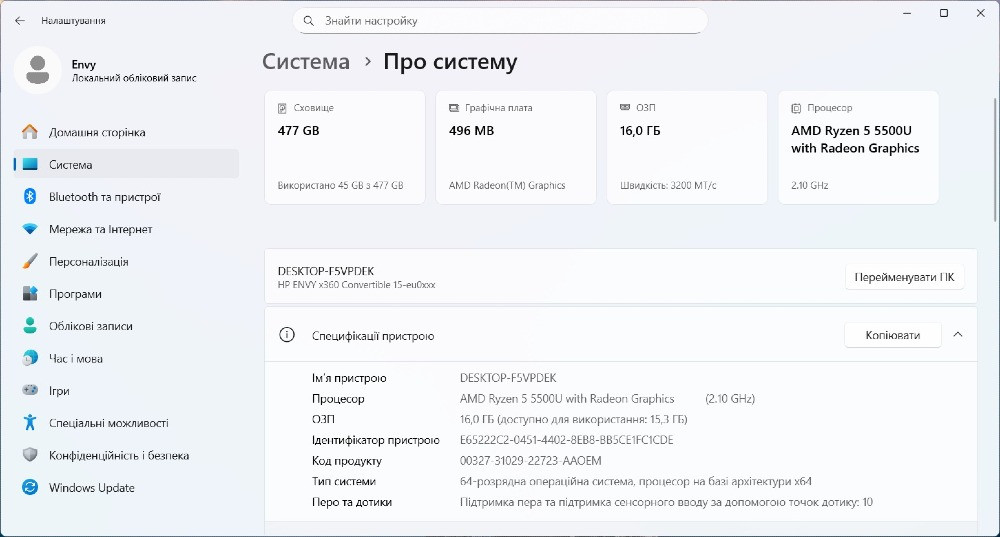Viewport: 1000px width, 537px height.
Task: Click the Облікові записи person icon
Action: (30, 325)
